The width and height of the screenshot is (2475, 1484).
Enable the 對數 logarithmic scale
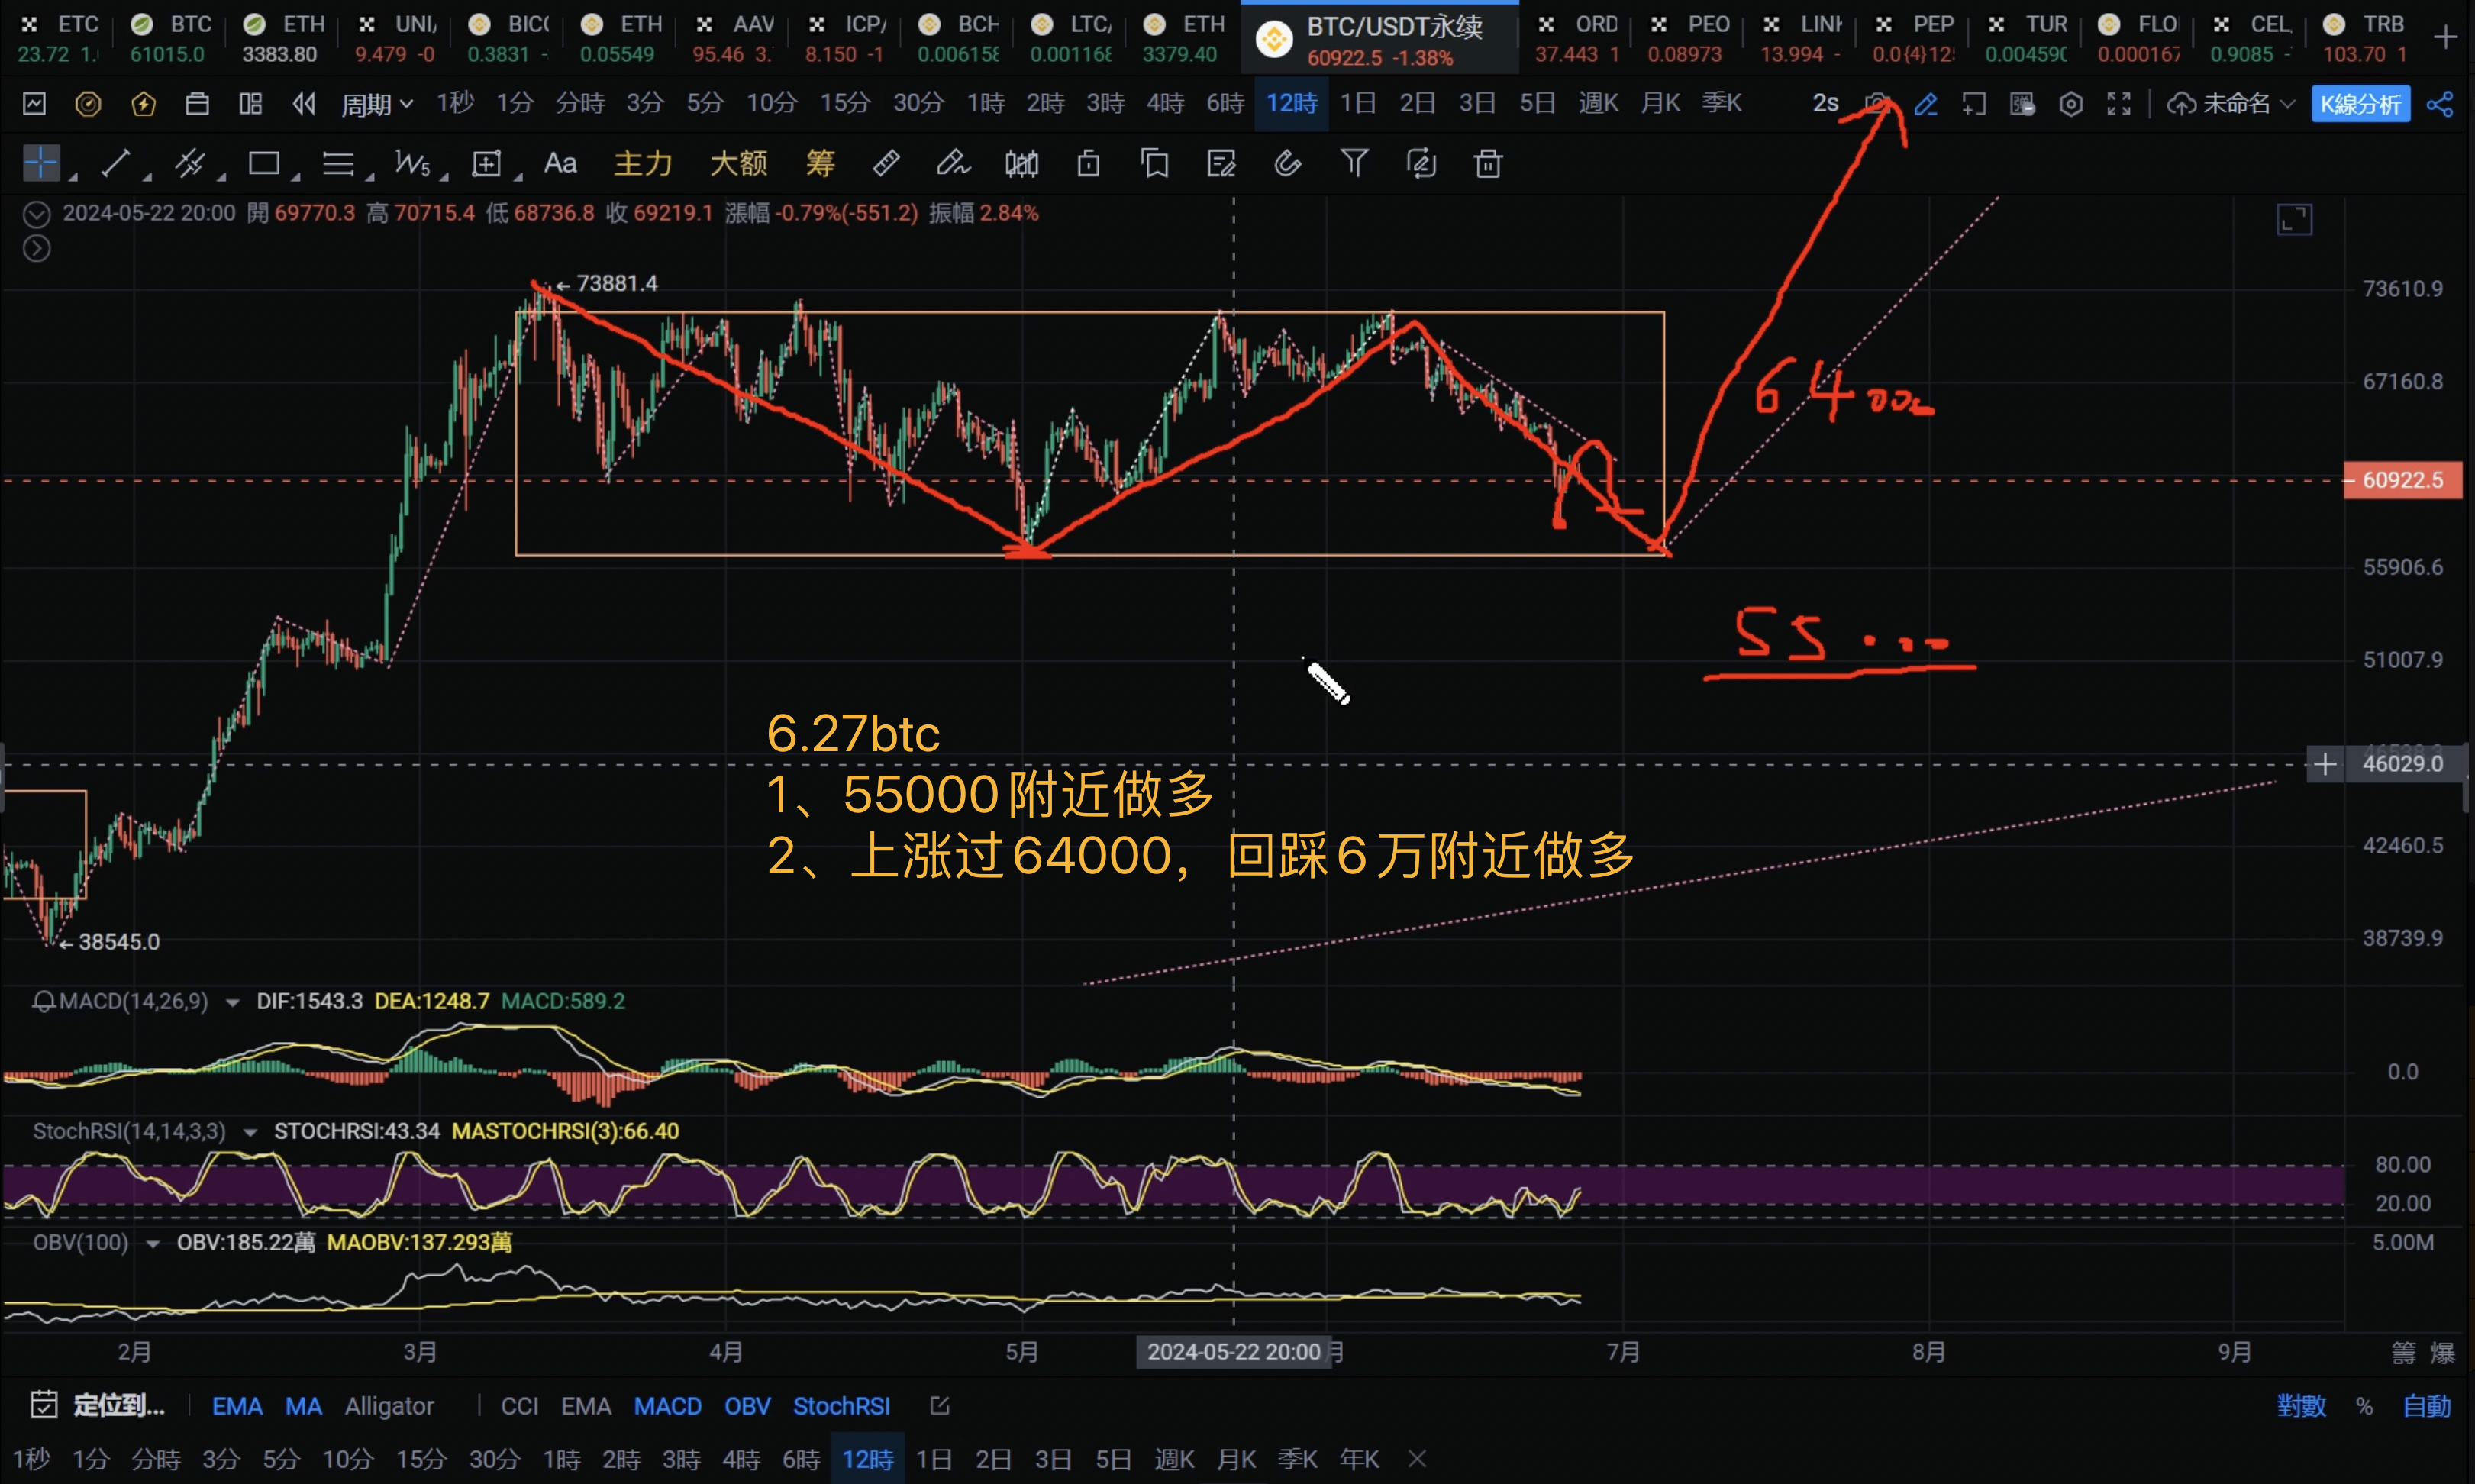pos(2301,1406)
